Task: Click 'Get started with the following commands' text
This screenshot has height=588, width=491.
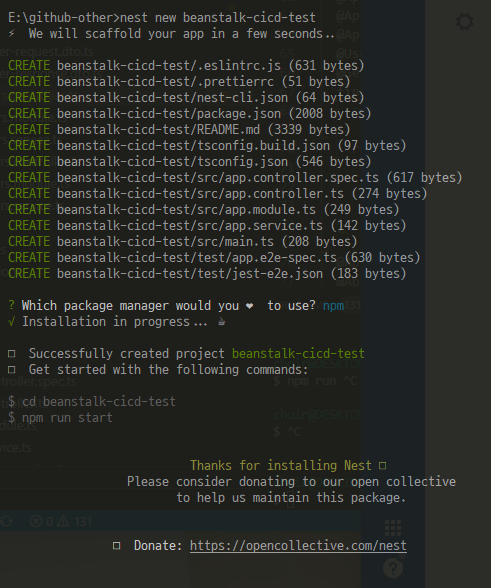Action: (168, 370)
